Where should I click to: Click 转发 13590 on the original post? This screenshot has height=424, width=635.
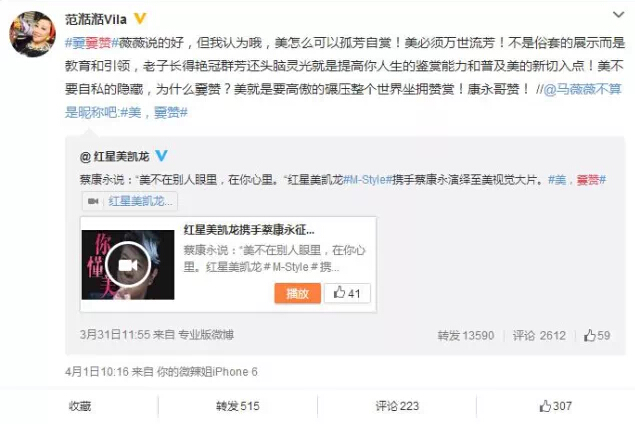click(466, 336)
